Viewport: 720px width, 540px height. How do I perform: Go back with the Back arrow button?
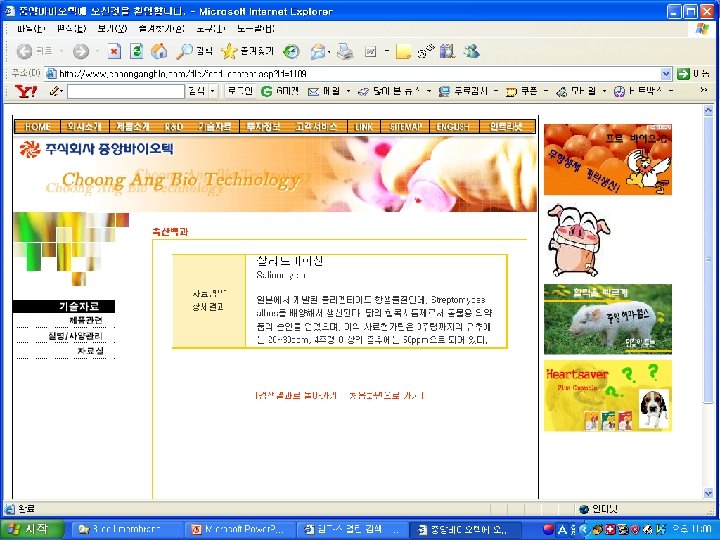point(24,51)
